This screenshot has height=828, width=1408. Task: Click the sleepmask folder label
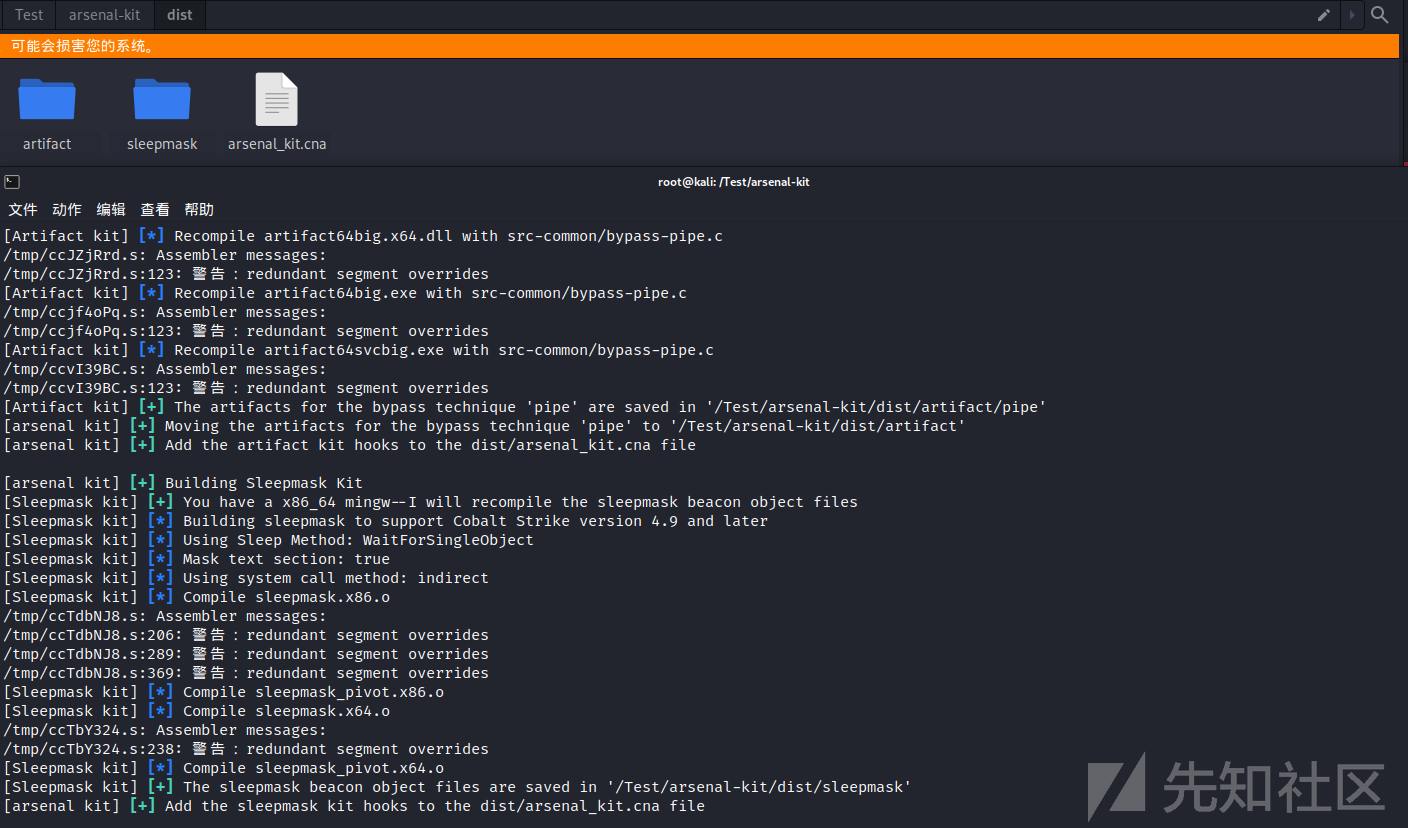[x=162, y=144]
